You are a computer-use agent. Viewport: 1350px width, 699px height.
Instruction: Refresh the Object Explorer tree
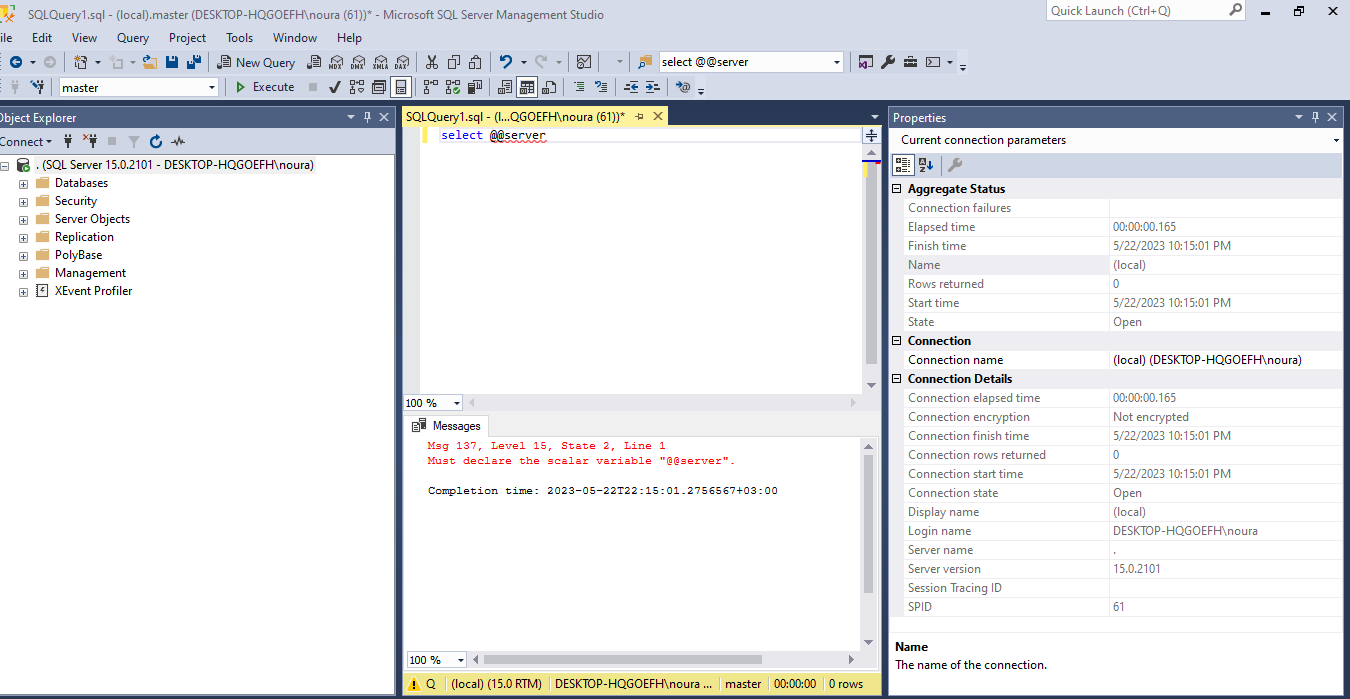(x=156, y=141)
